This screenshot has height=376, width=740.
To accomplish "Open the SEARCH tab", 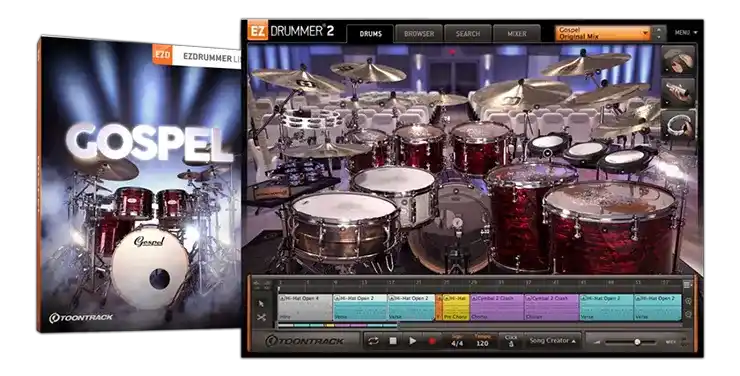I will click(468, 34).
